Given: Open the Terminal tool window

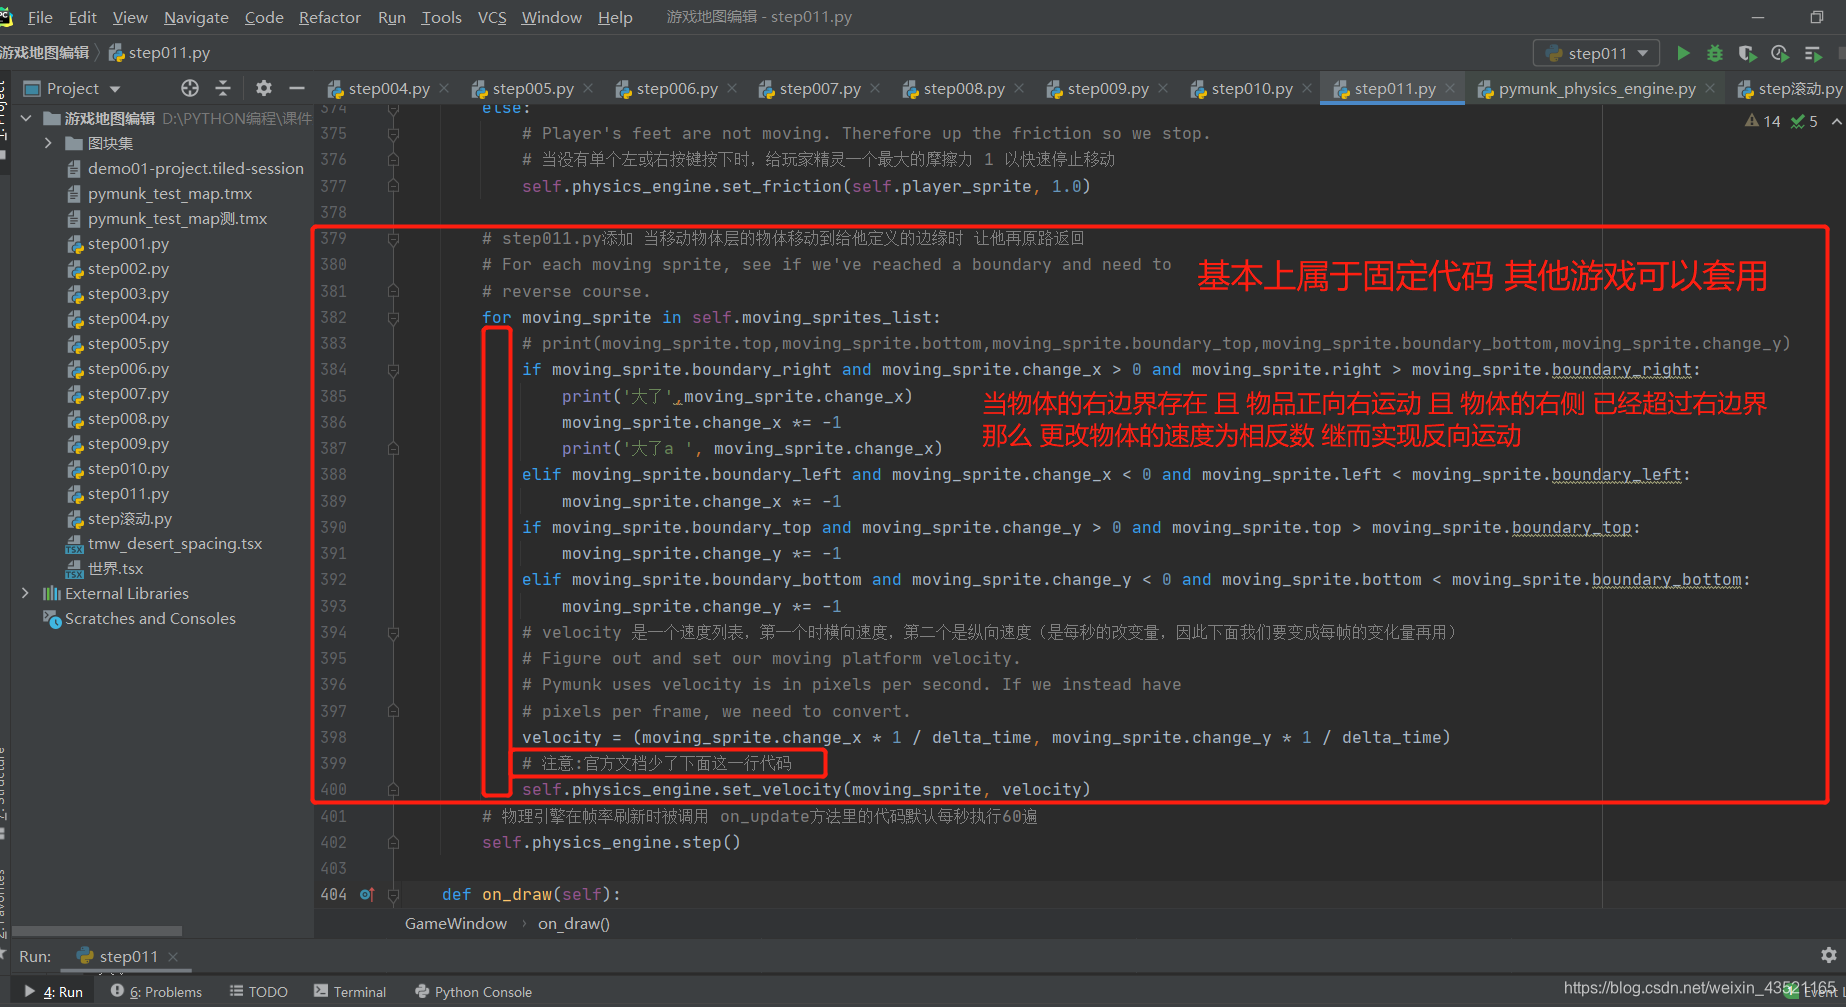Looking at the screenshot, I should click(x=350, y=992).
